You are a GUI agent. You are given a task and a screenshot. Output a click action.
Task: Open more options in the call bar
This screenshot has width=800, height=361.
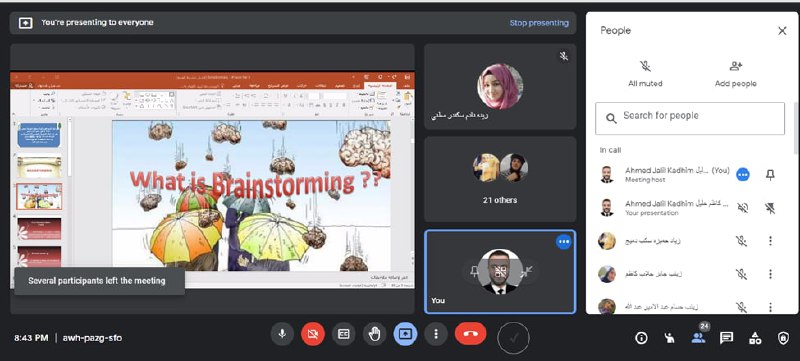436,334
